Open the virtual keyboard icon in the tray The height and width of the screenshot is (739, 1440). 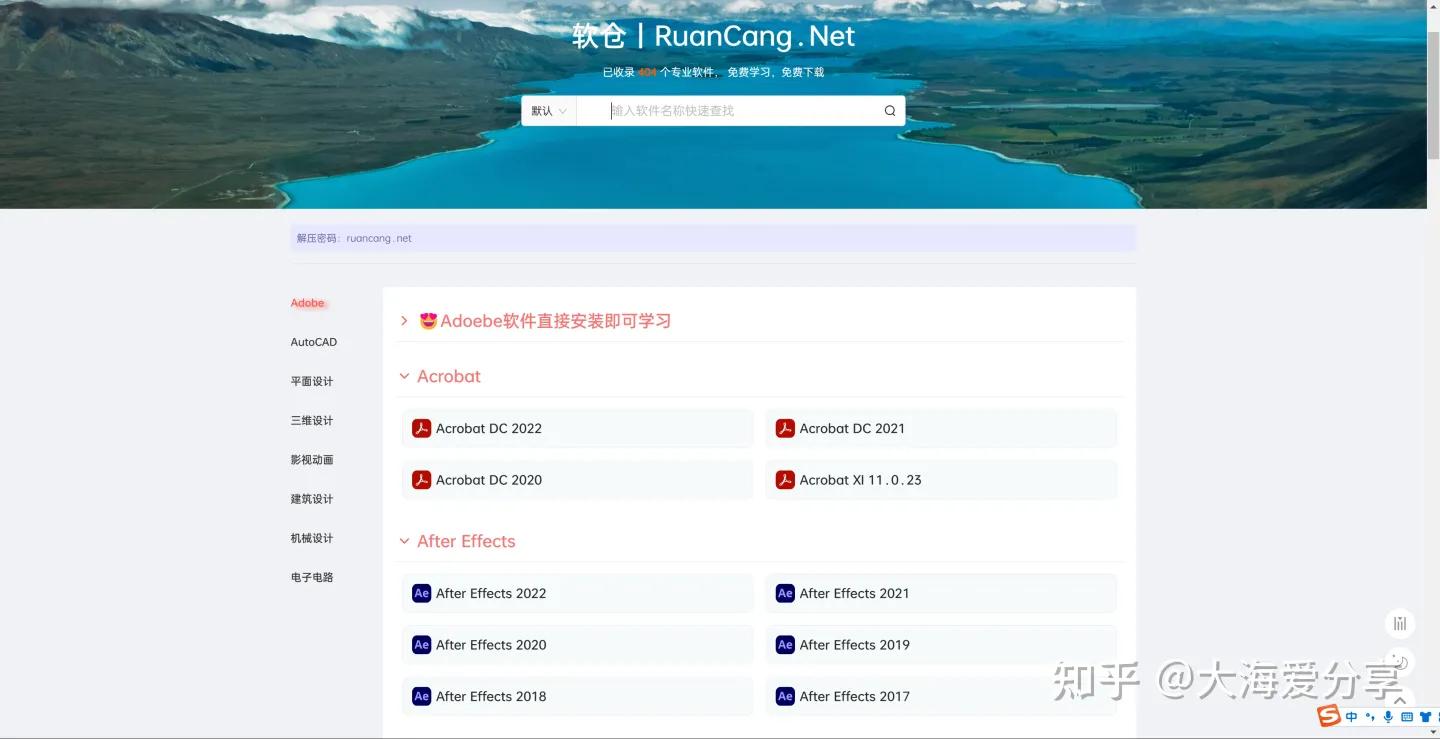1407,717
